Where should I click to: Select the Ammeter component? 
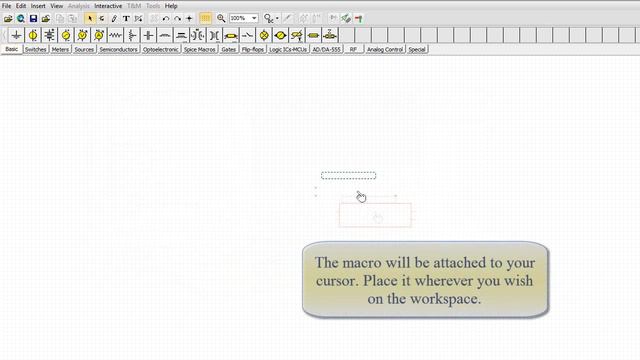coord(99,36)
